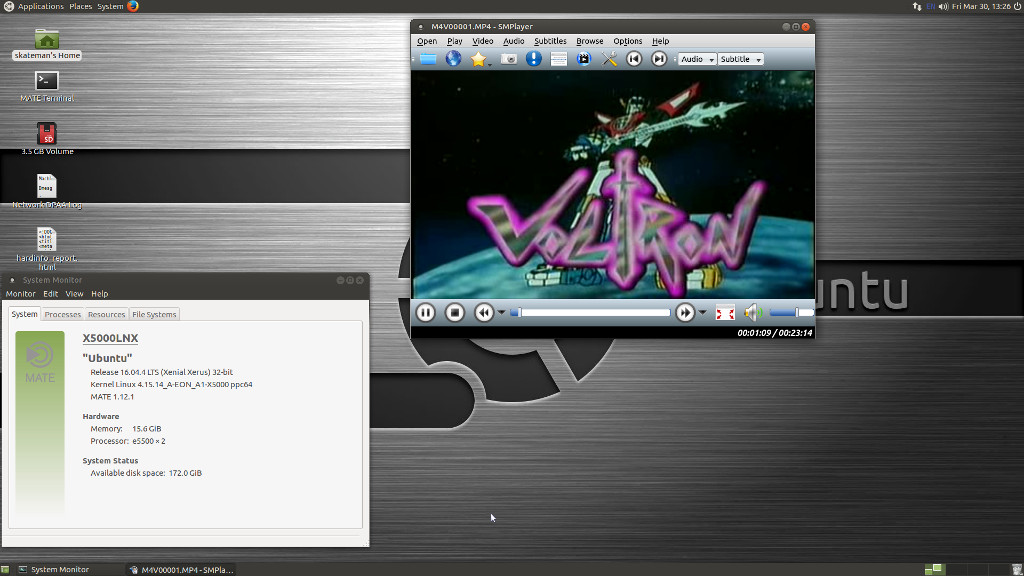Viewport: 1024px width, 576px height.
Task: Stop the video playback in SMPlayer
Action: [455, 313]
